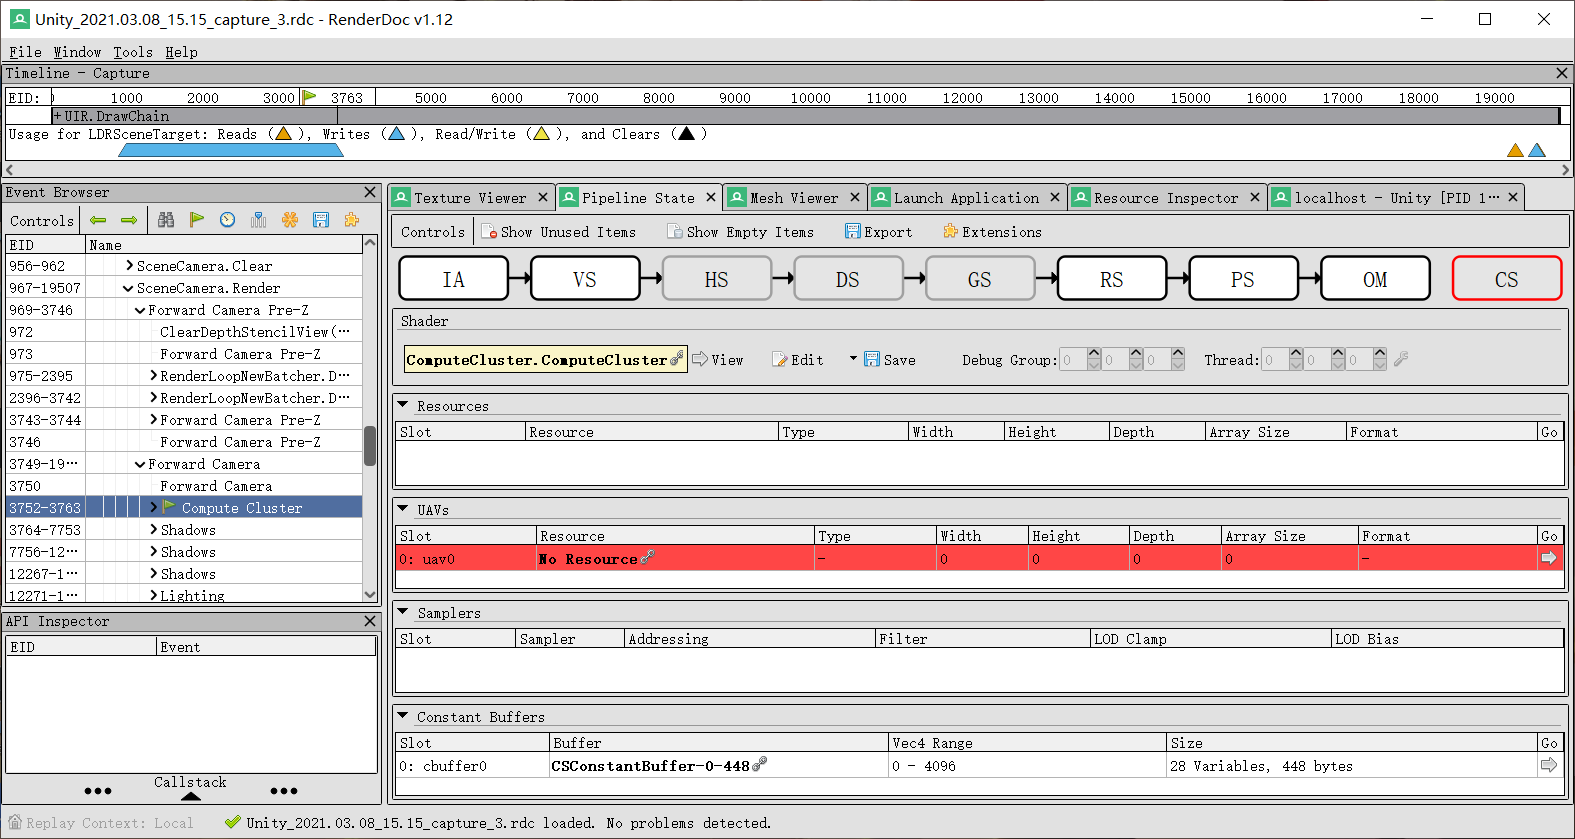The width and height of the screenshot is (1575, 839).
Task: Collapse Forward Camera Pre-Z group 969-3746
Action: 140,310
